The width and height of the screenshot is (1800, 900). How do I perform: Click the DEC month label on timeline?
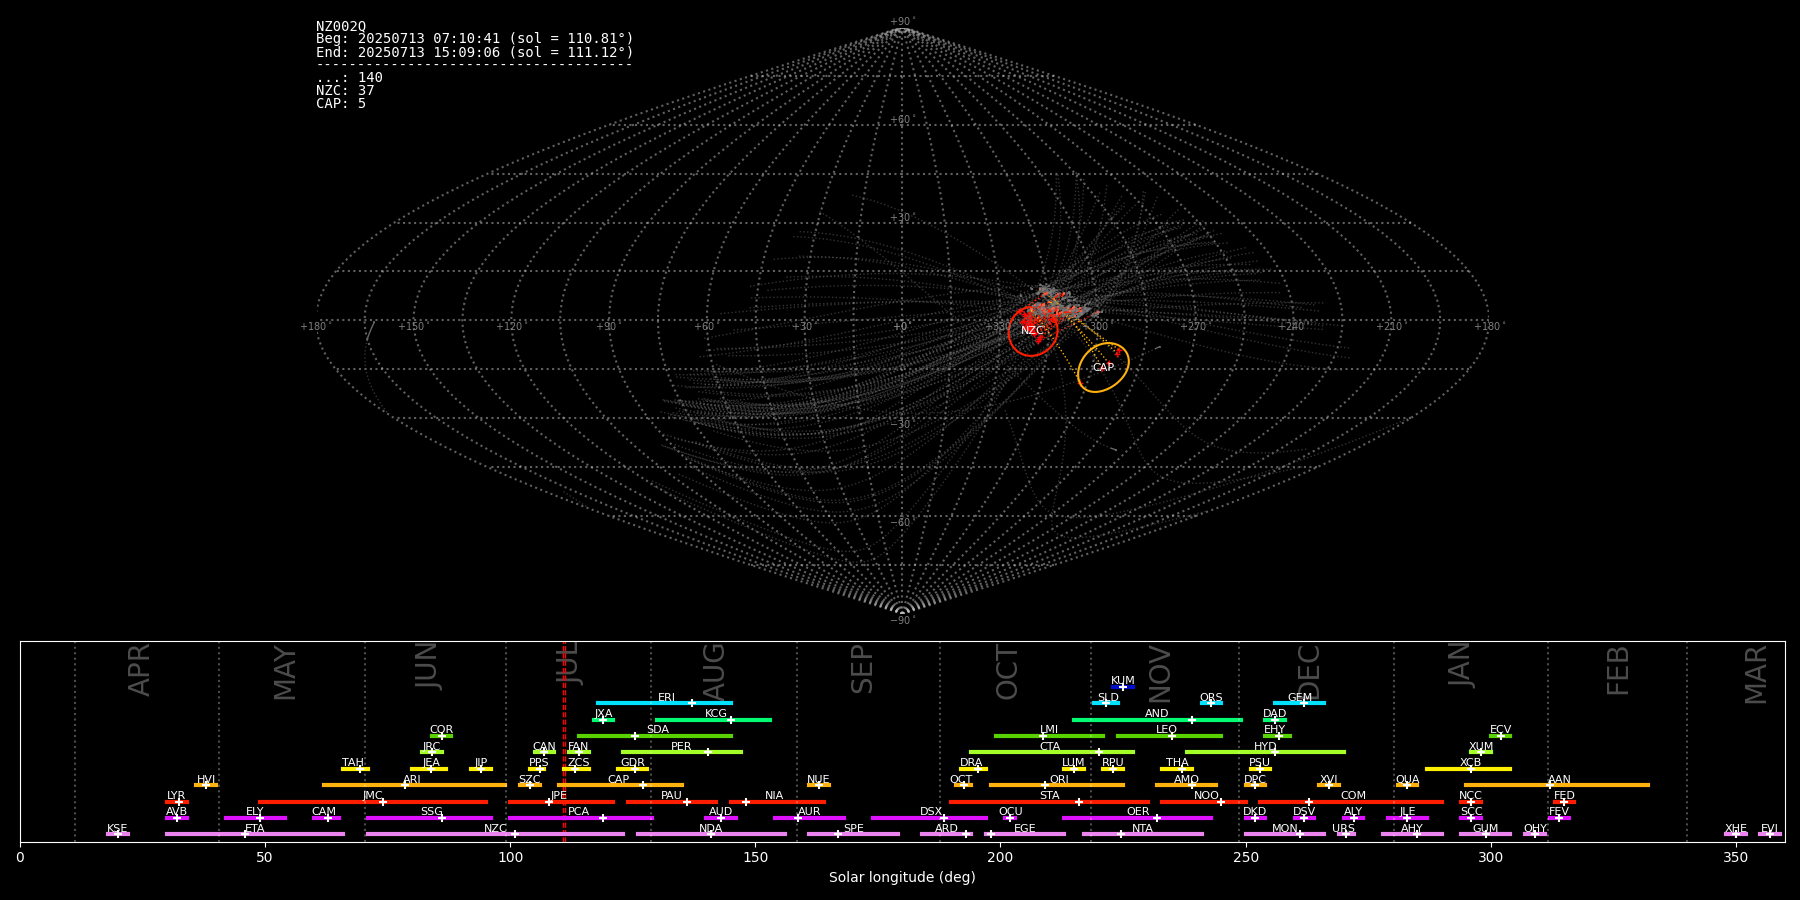tap(1309, 672)
